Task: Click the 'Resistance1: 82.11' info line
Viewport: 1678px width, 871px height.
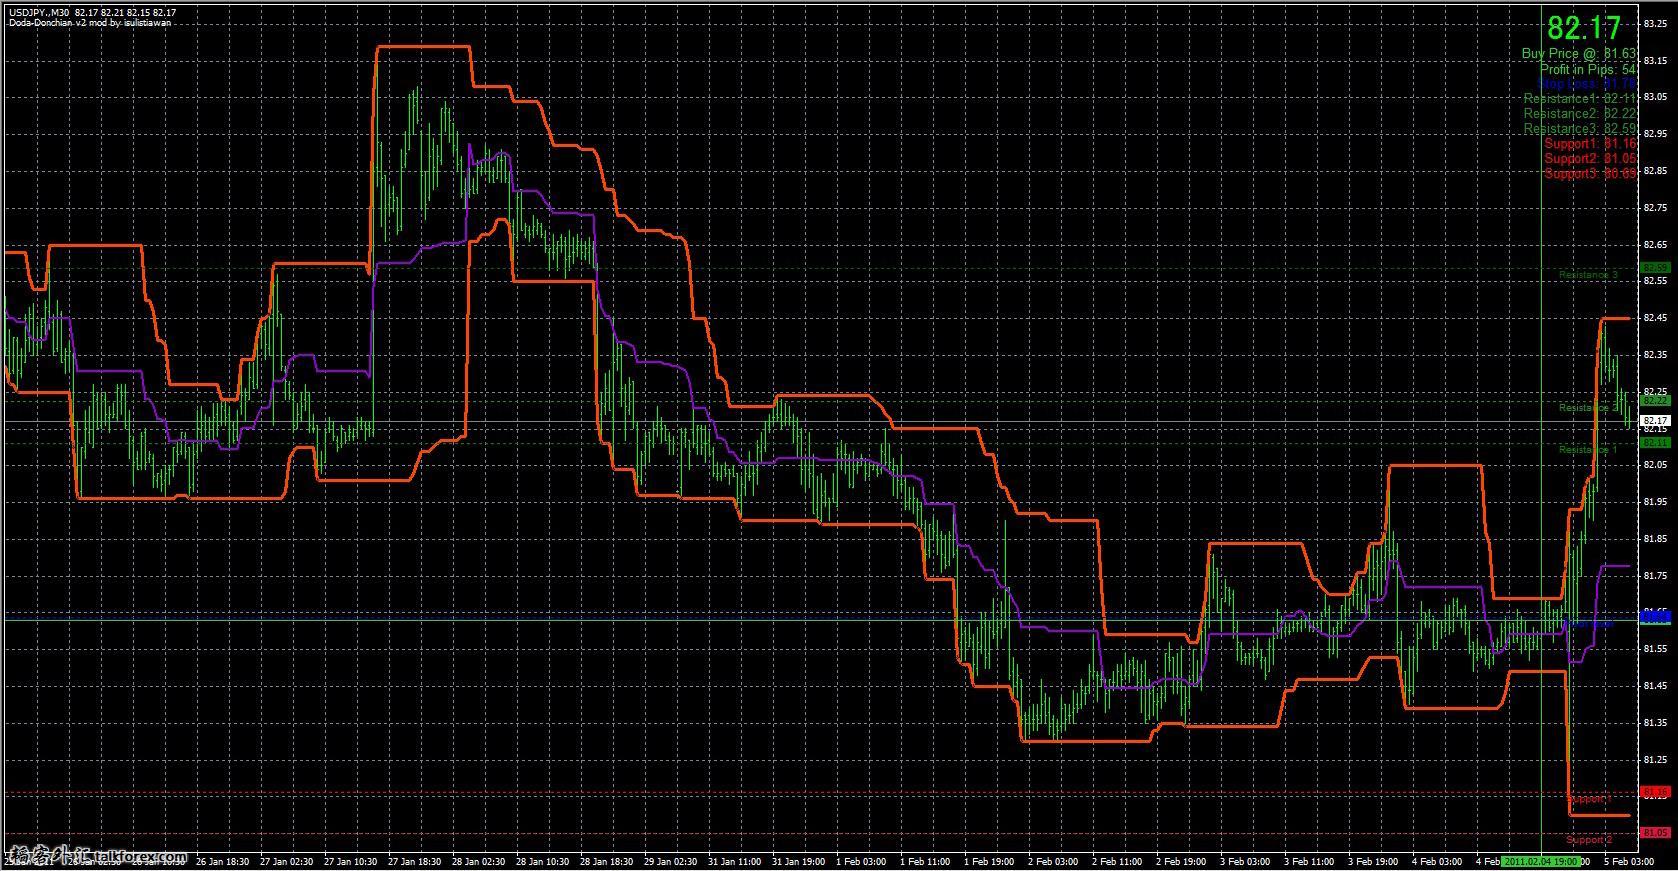Action: coord(1580,99)
